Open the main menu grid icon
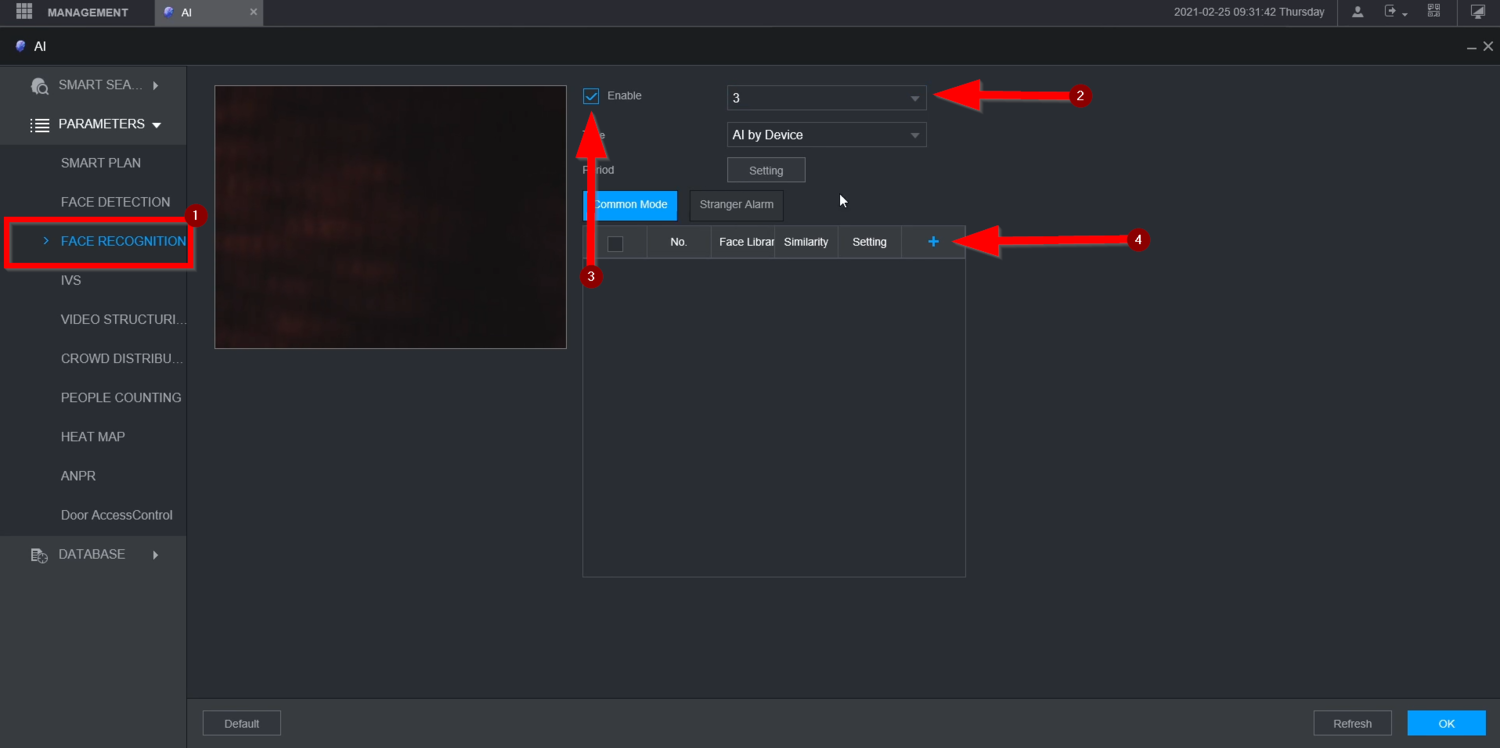 click(24, 12)
